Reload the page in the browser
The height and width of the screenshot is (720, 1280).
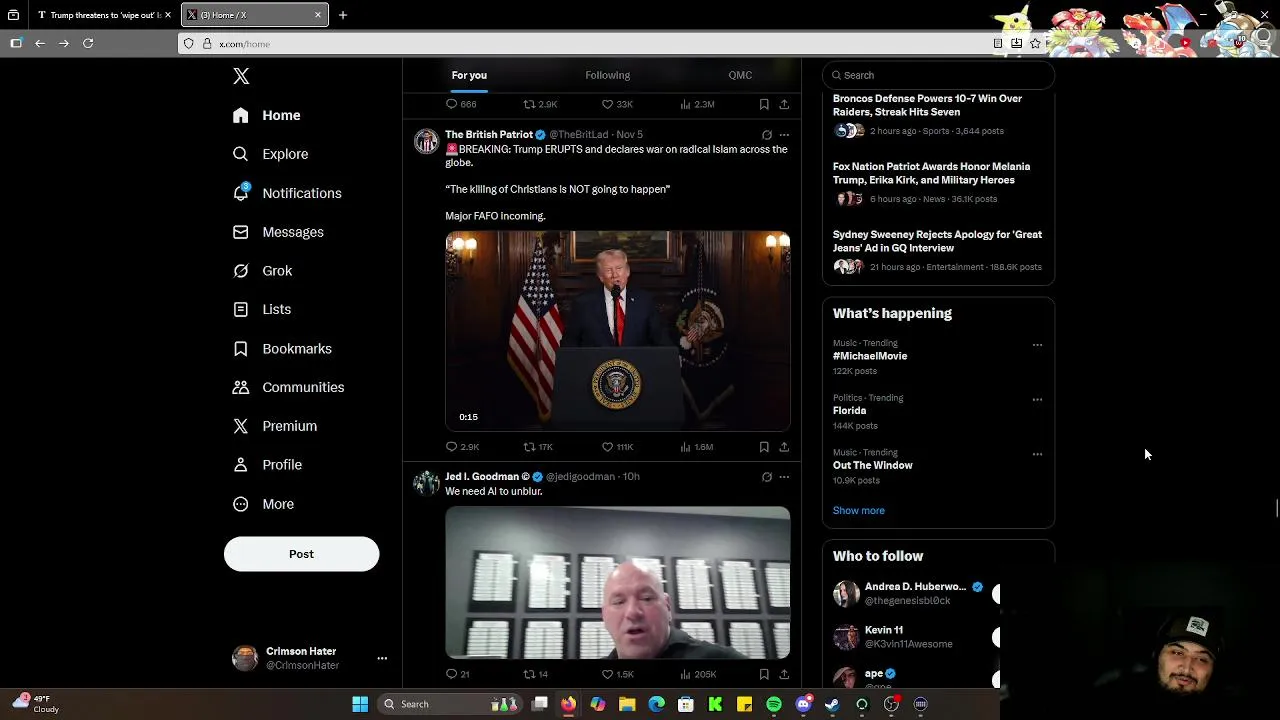[x=88, y=43]
